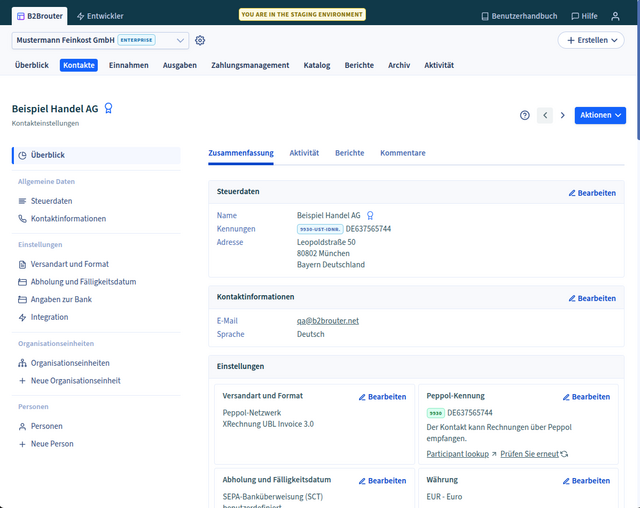This screenshot has height=508, width=640.
Task: Click the Hilfe chat bubble icon
Action: (575, 16)
